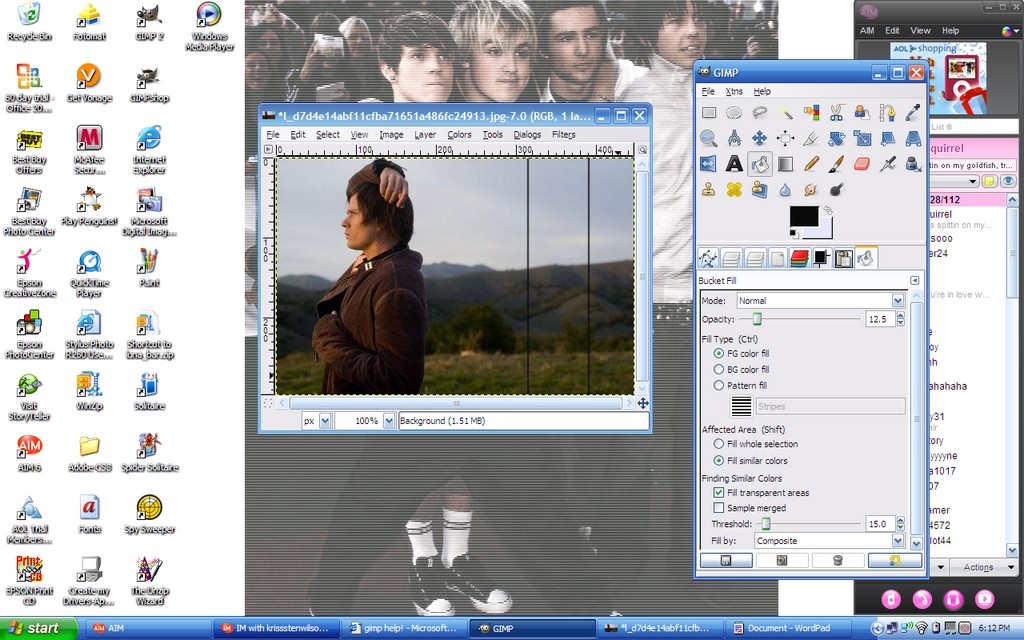
Task: Select the Paintbrush tool
Action: pyautogui.click(x=837, y=163)
